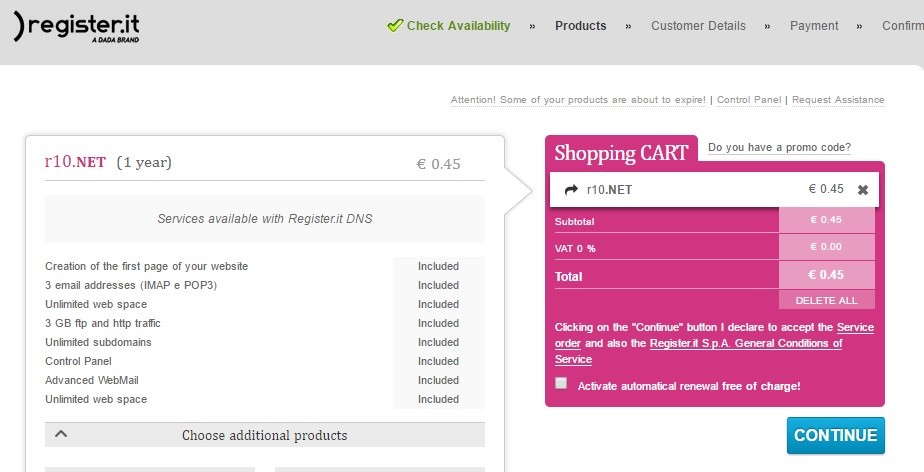Click the Total € 0.45 amount
The height and width of the screenshot is (472, 924).
pos(826,275)
